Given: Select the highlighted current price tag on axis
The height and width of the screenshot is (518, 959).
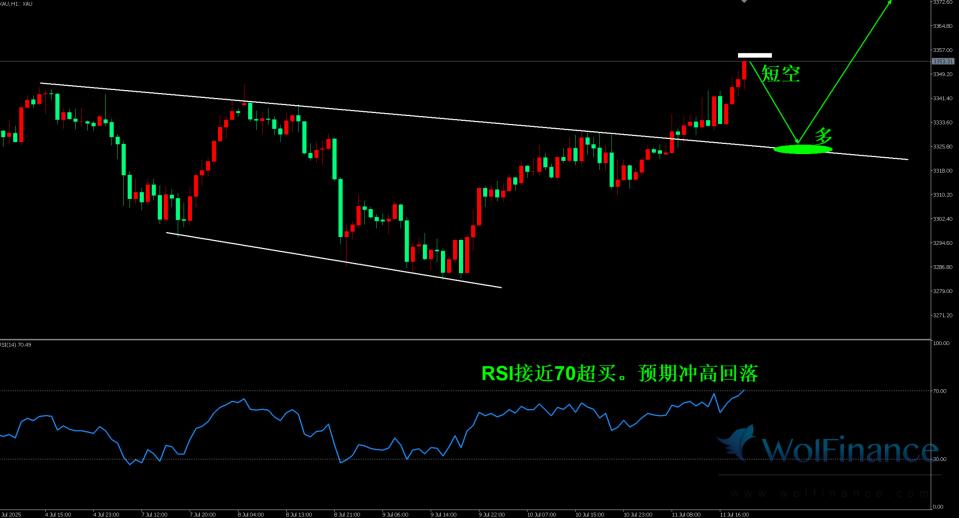Looking at the screenshot, I should point(944,61).
